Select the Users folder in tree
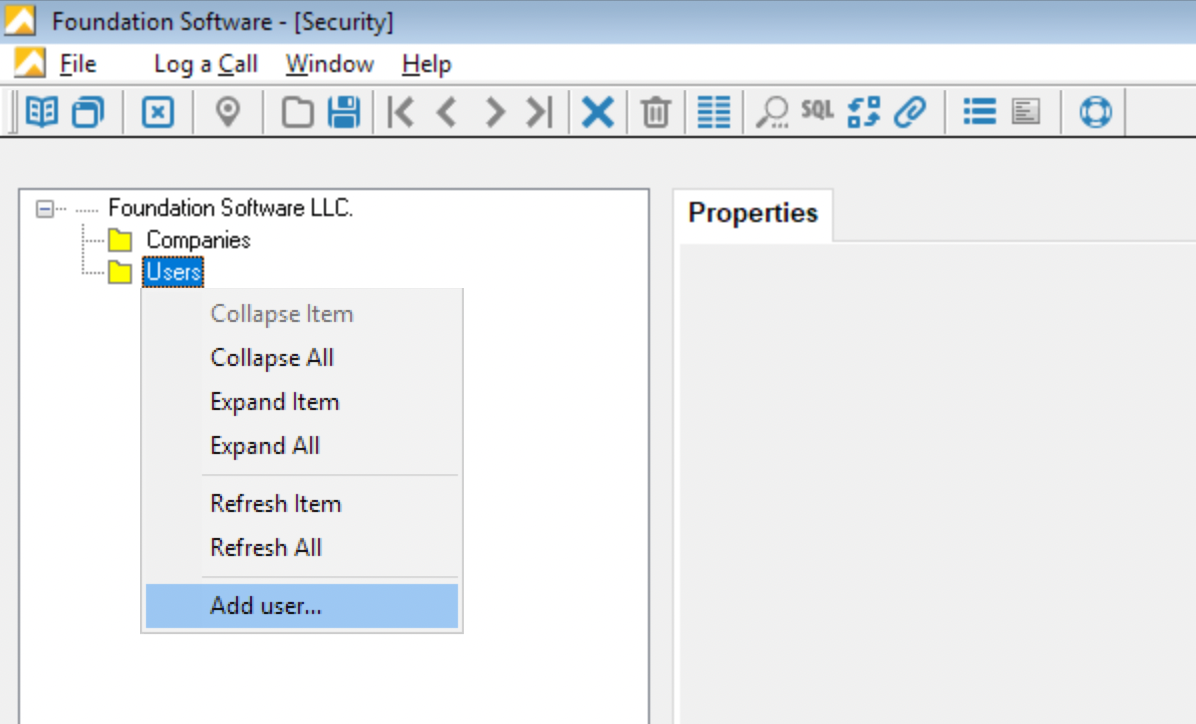 (x=174, y=272)
